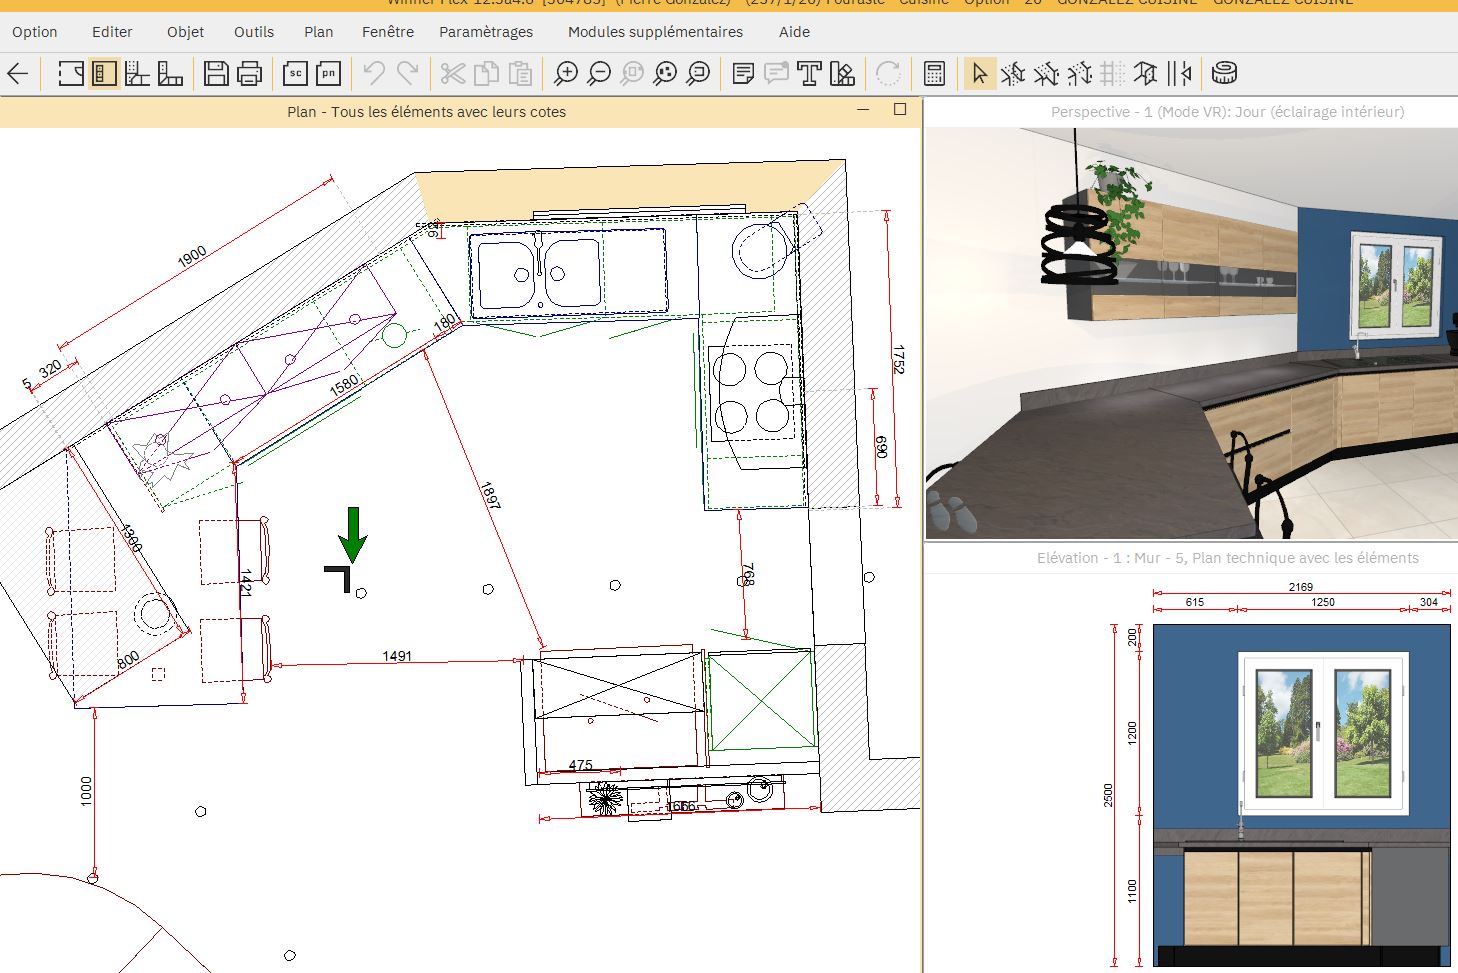Toggle the mirror/symmetry tool icon
This screenshot has width=1458, height=973.
point(1179,73)
